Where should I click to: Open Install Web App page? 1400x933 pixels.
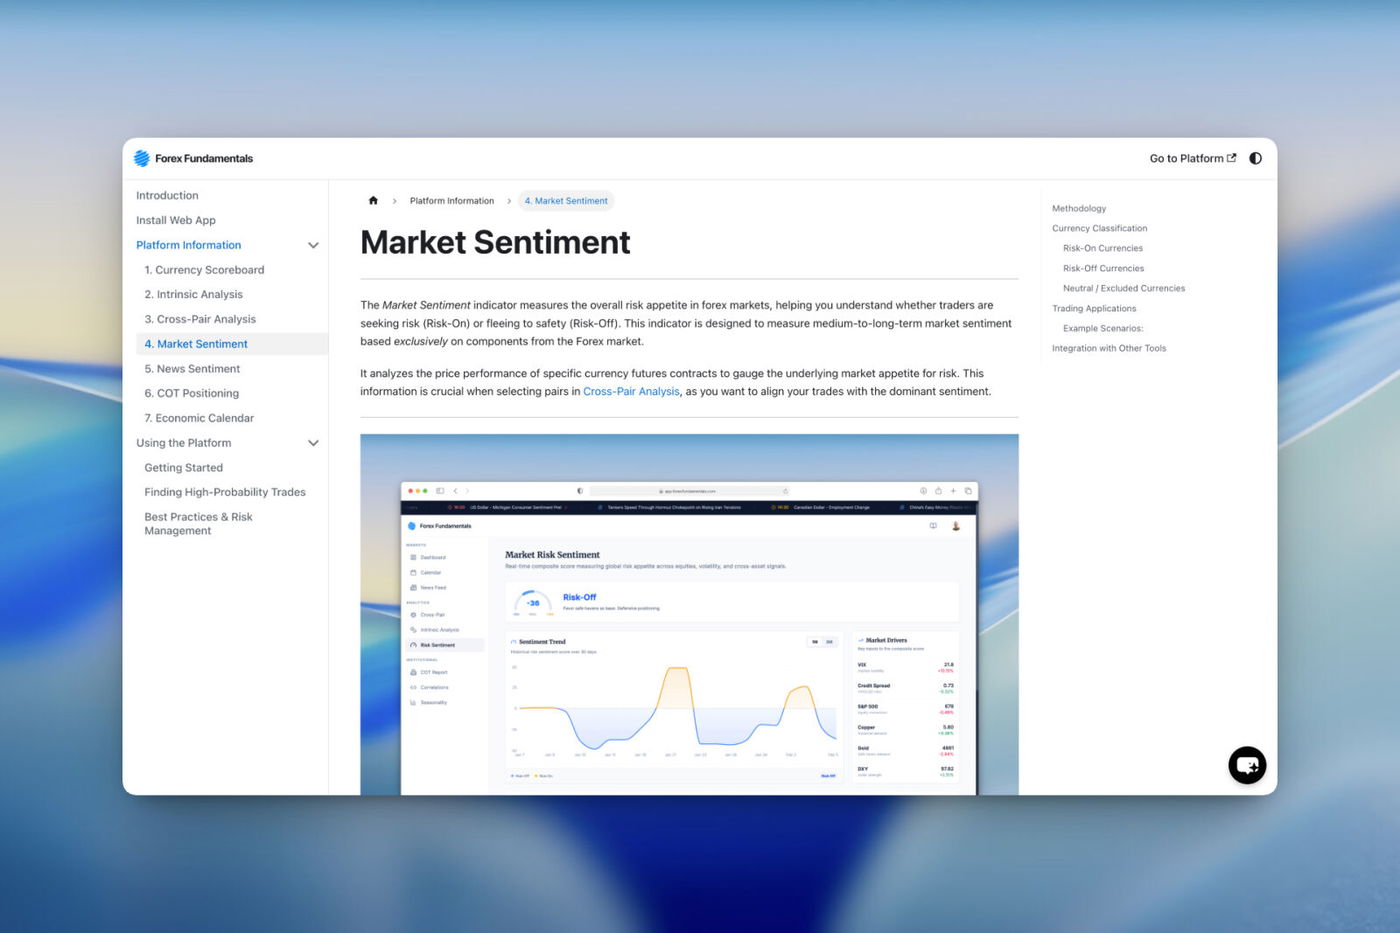176,220
